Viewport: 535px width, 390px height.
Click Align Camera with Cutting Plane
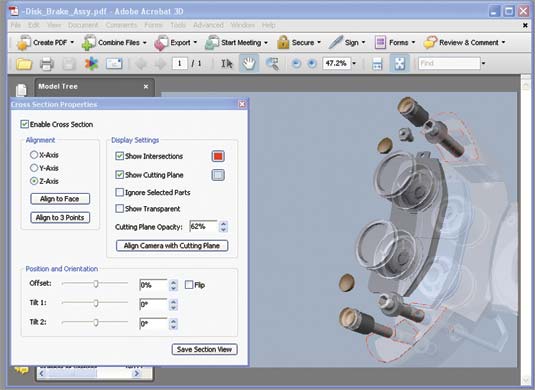pos(172,246)
